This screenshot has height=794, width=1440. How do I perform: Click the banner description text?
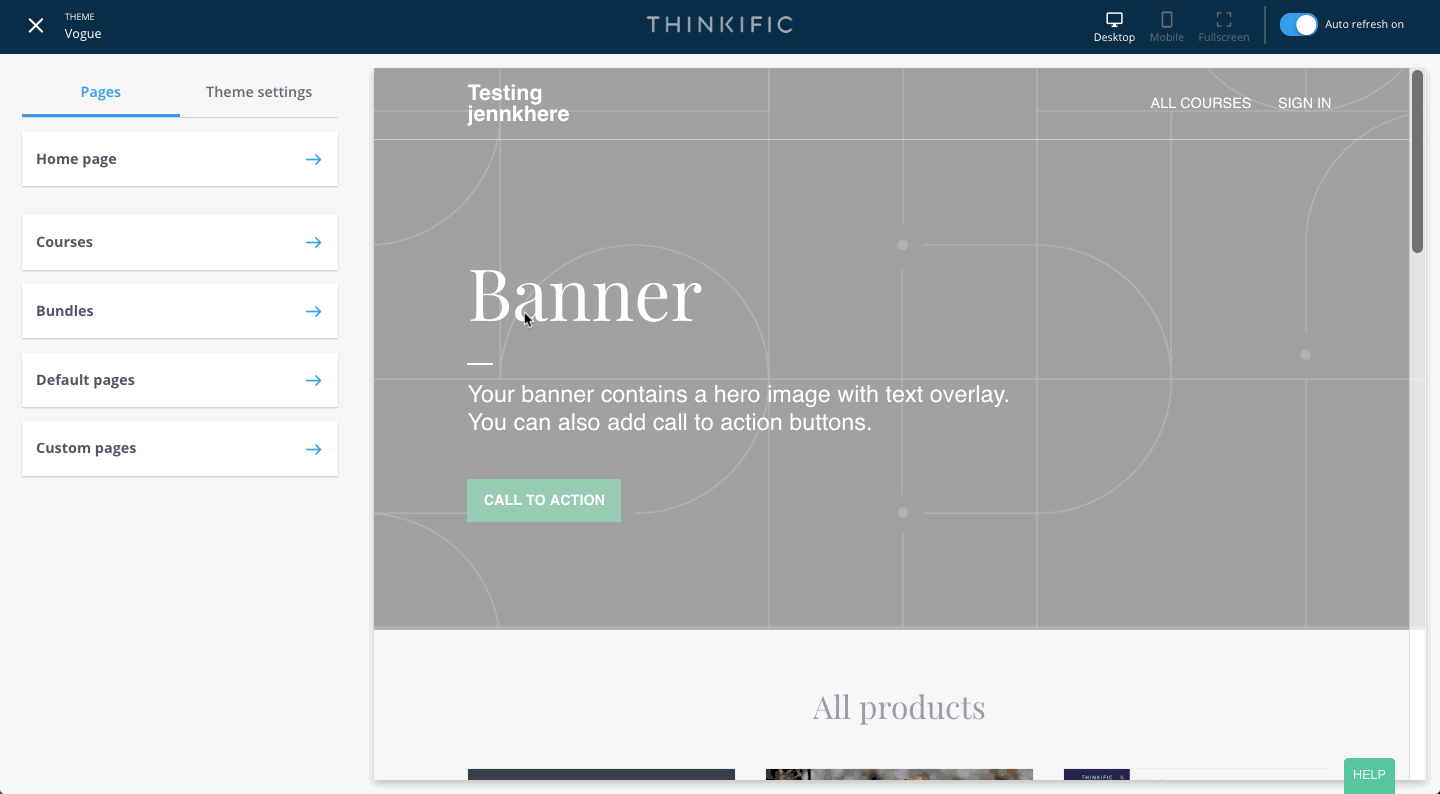coord(738,408)
